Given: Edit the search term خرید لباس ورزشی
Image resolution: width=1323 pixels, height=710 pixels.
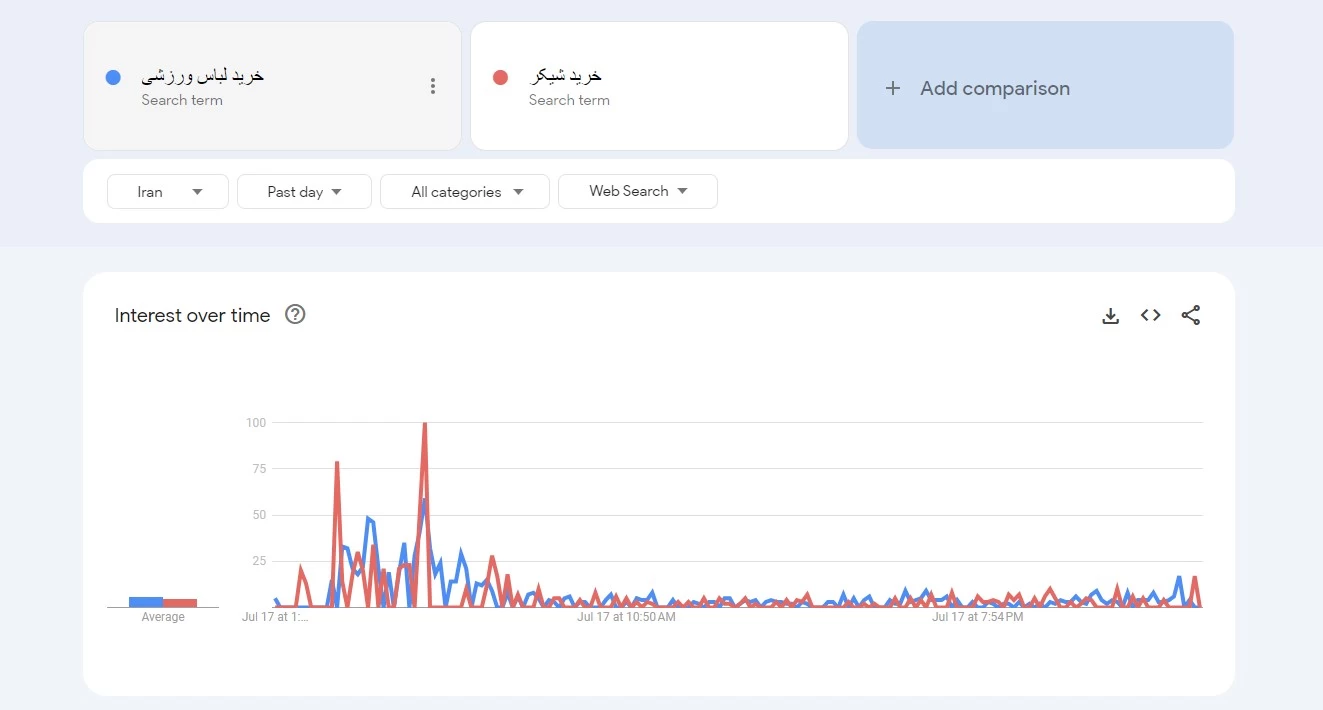Looking at the screenshot, I should (203, 76).
